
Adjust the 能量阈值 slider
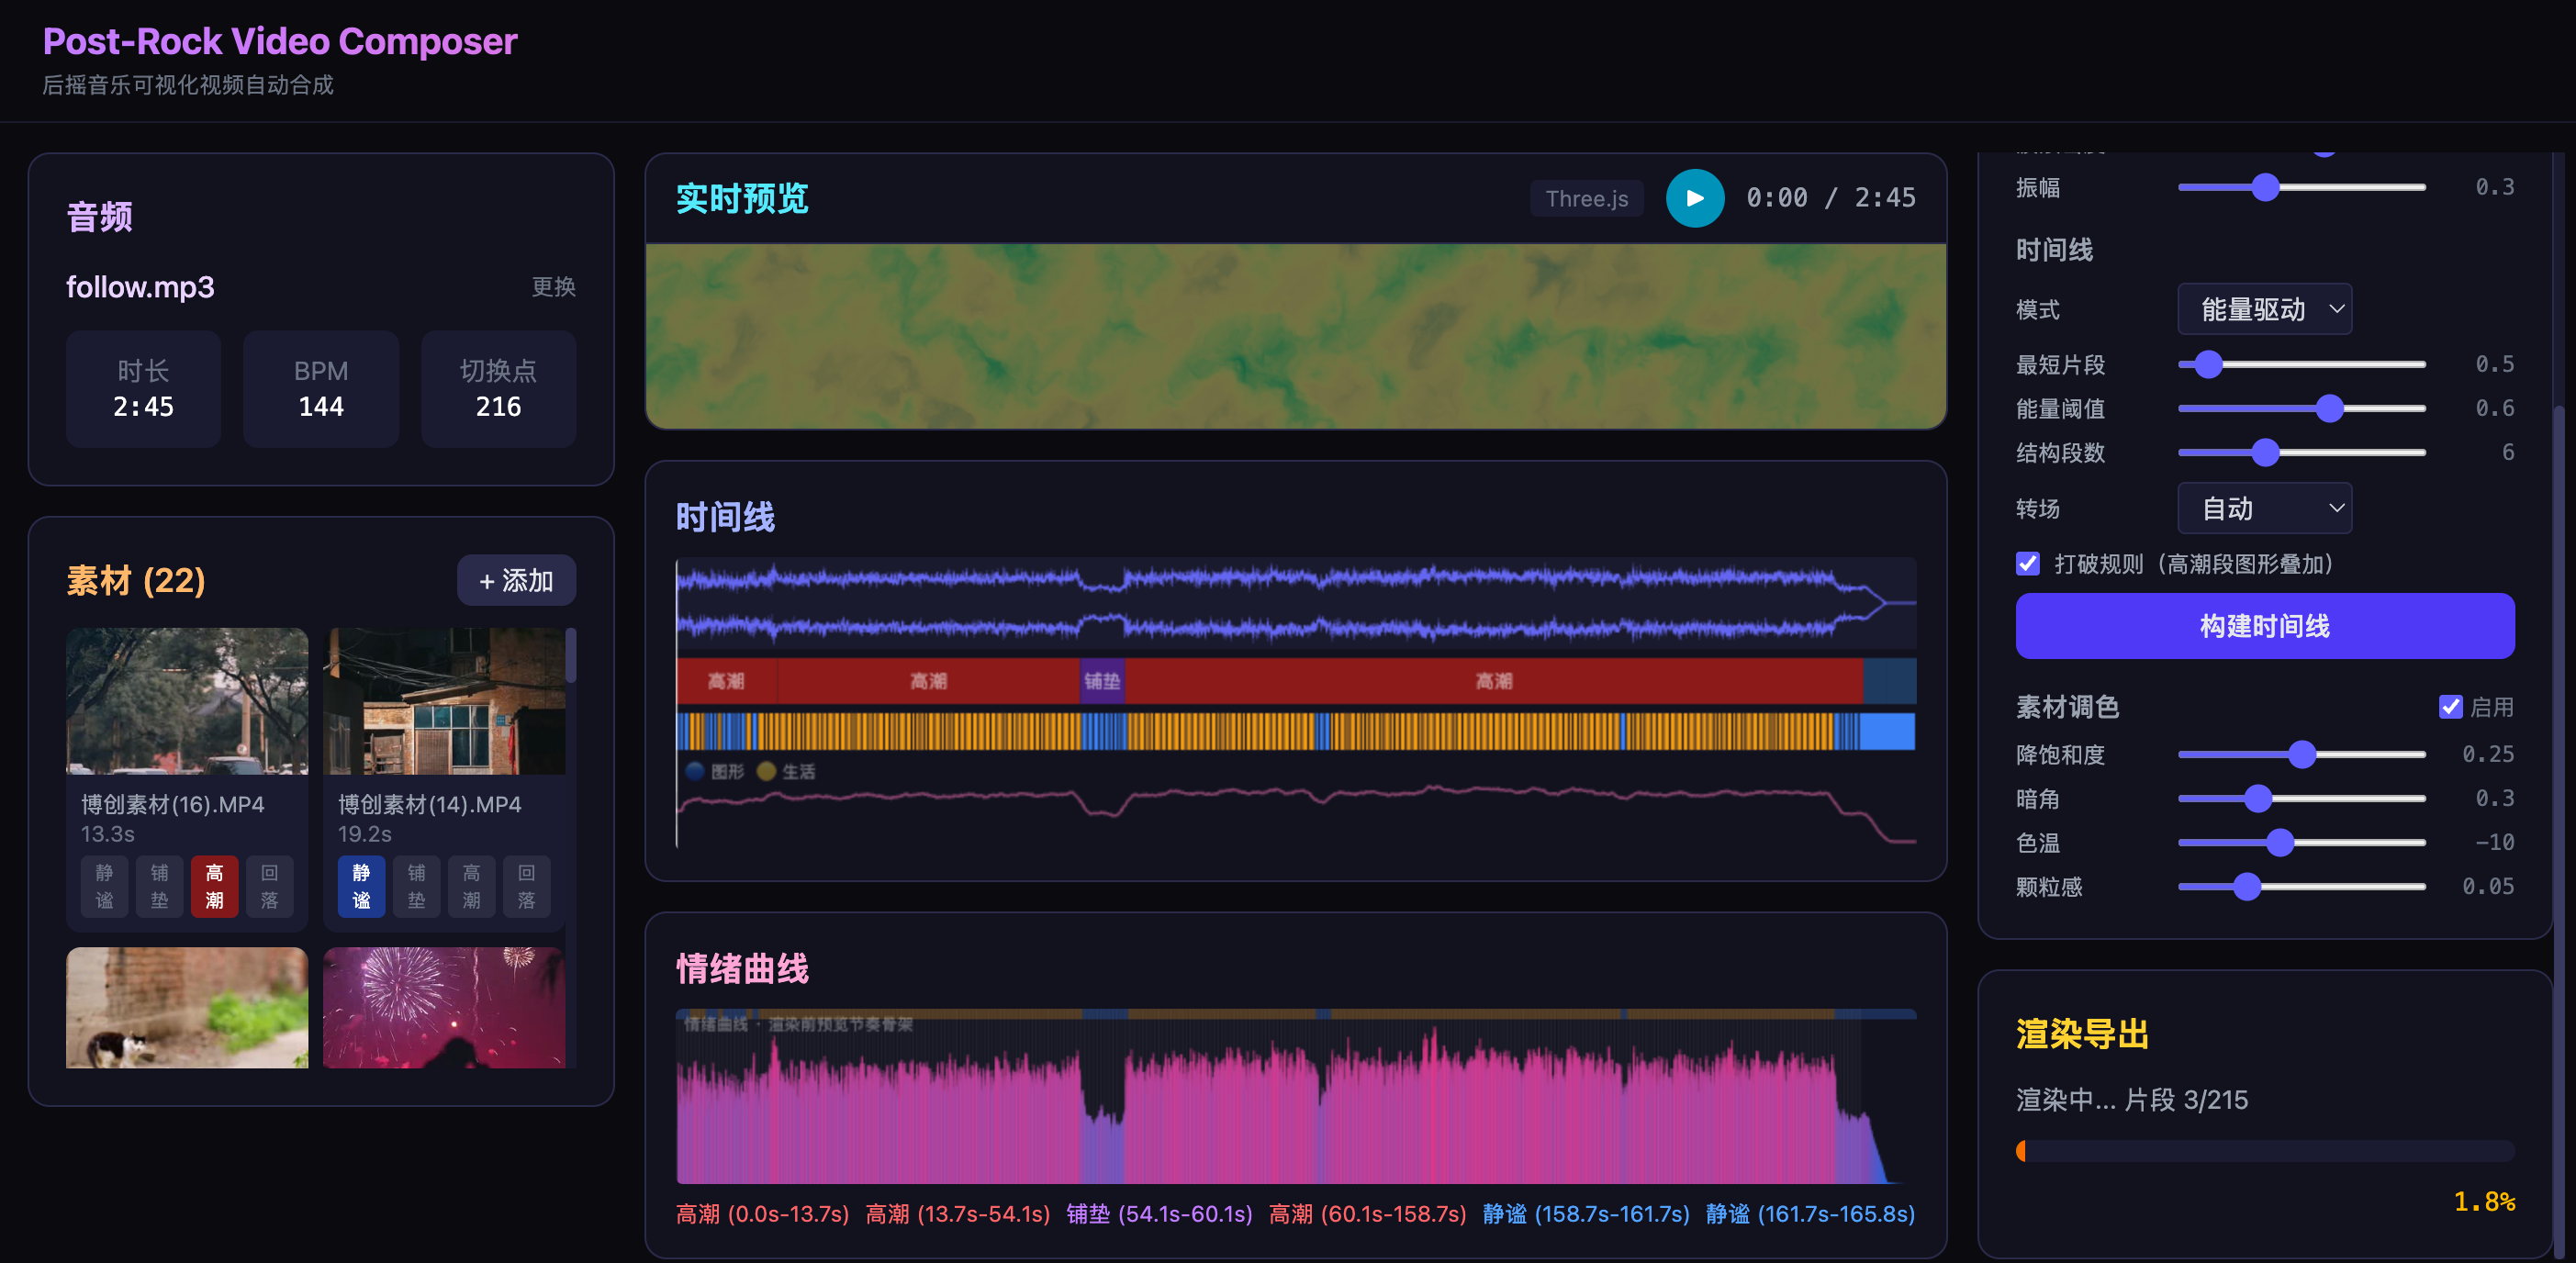tap(2301, 408)
